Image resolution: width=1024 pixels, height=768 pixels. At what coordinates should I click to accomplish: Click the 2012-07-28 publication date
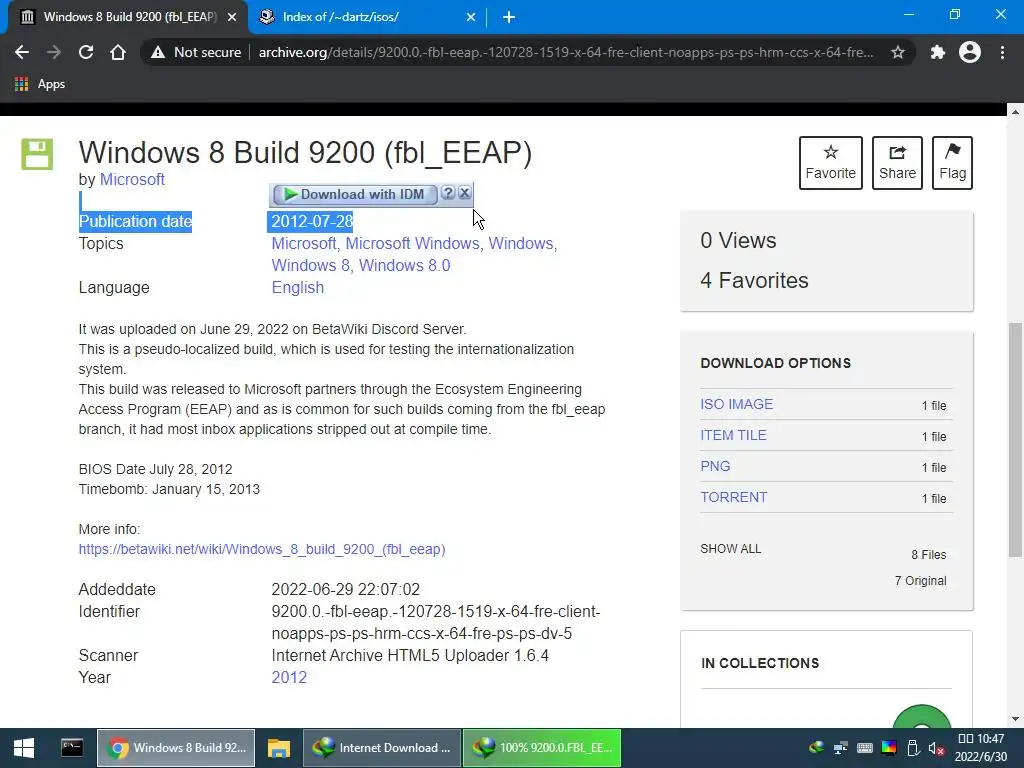(x=312, y=221)
